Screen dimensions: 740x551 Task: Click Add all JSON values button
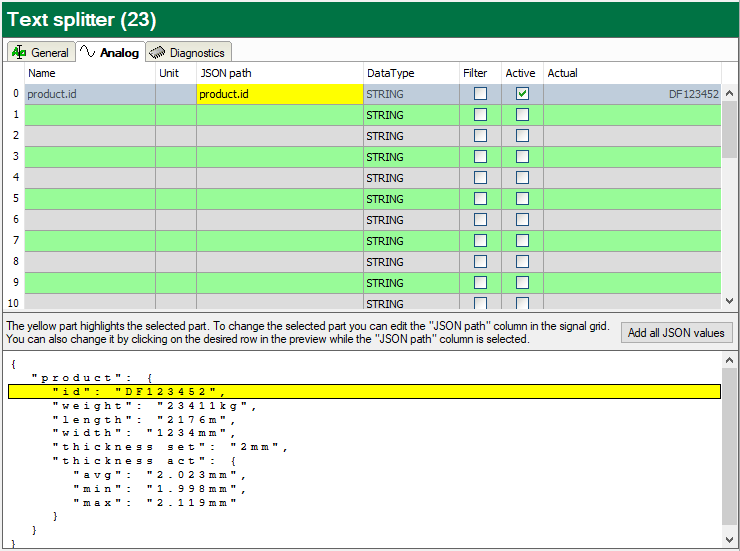[678, 333]
